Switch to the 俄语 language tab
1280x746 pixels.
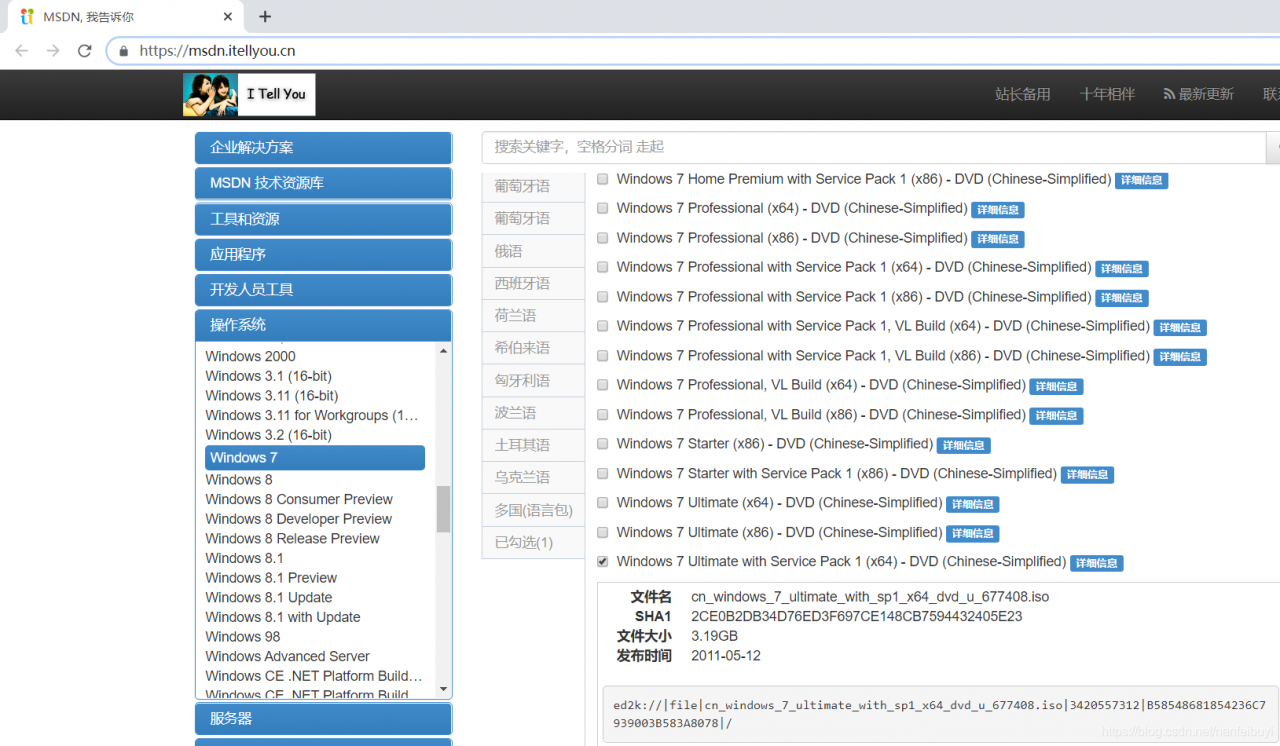click(x=533, y=251)
